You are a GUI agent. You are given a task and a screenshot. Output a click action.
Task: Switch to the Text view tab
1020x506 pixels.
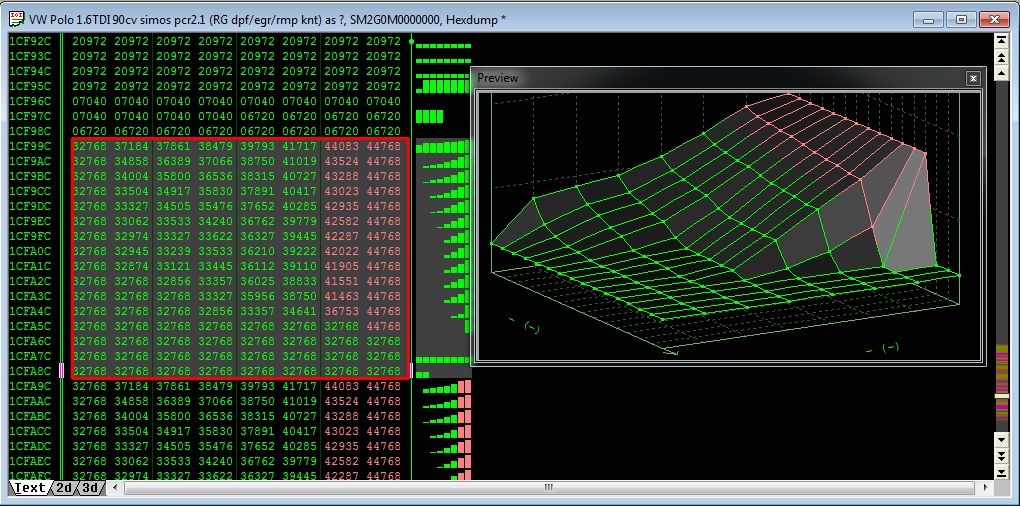30,488
